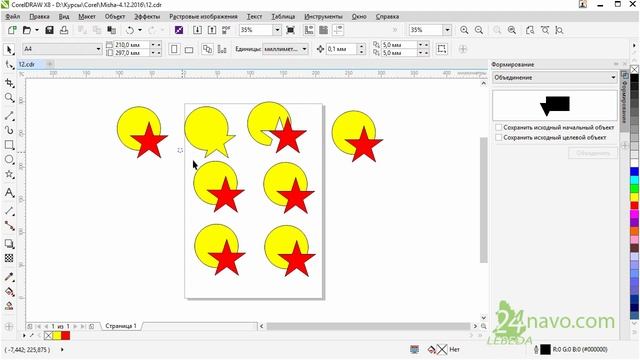
Task: Click the Full-screen preview icon
Action: click(290, 30)
